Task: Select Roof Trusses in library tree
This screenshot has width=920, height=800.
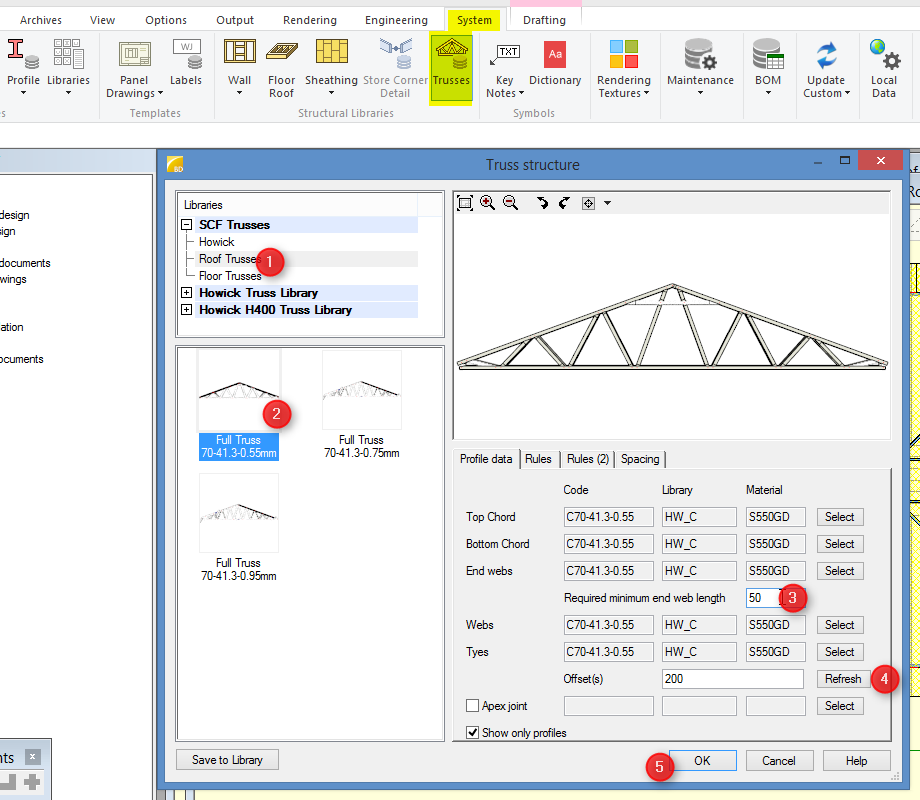Action: tap(228, 259)
